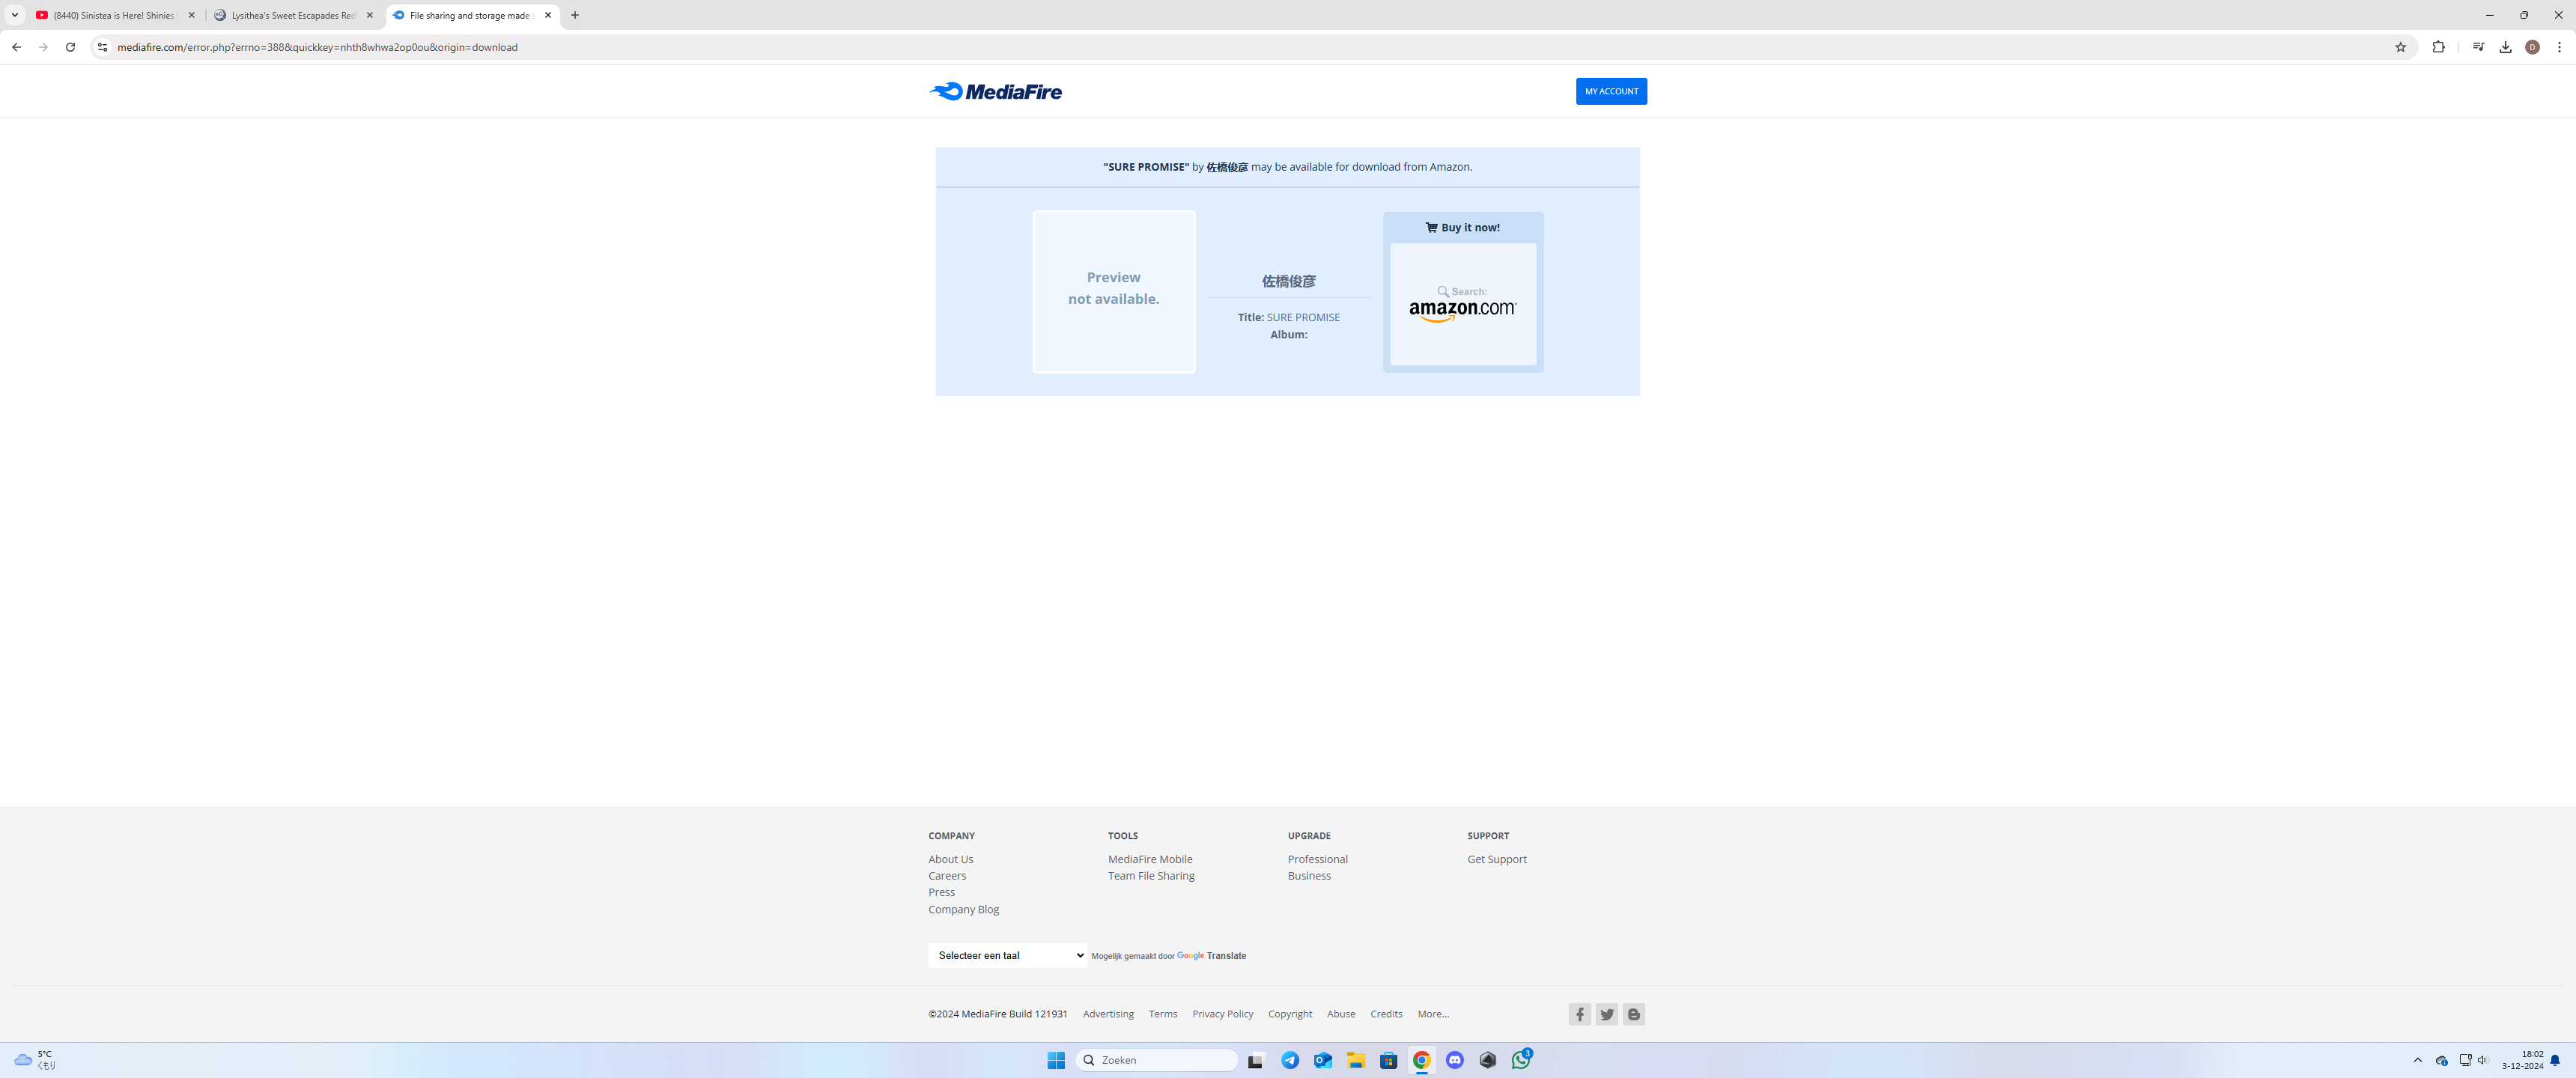
Task: Open Discord from the taskbar
Action: point(1454,1060)
